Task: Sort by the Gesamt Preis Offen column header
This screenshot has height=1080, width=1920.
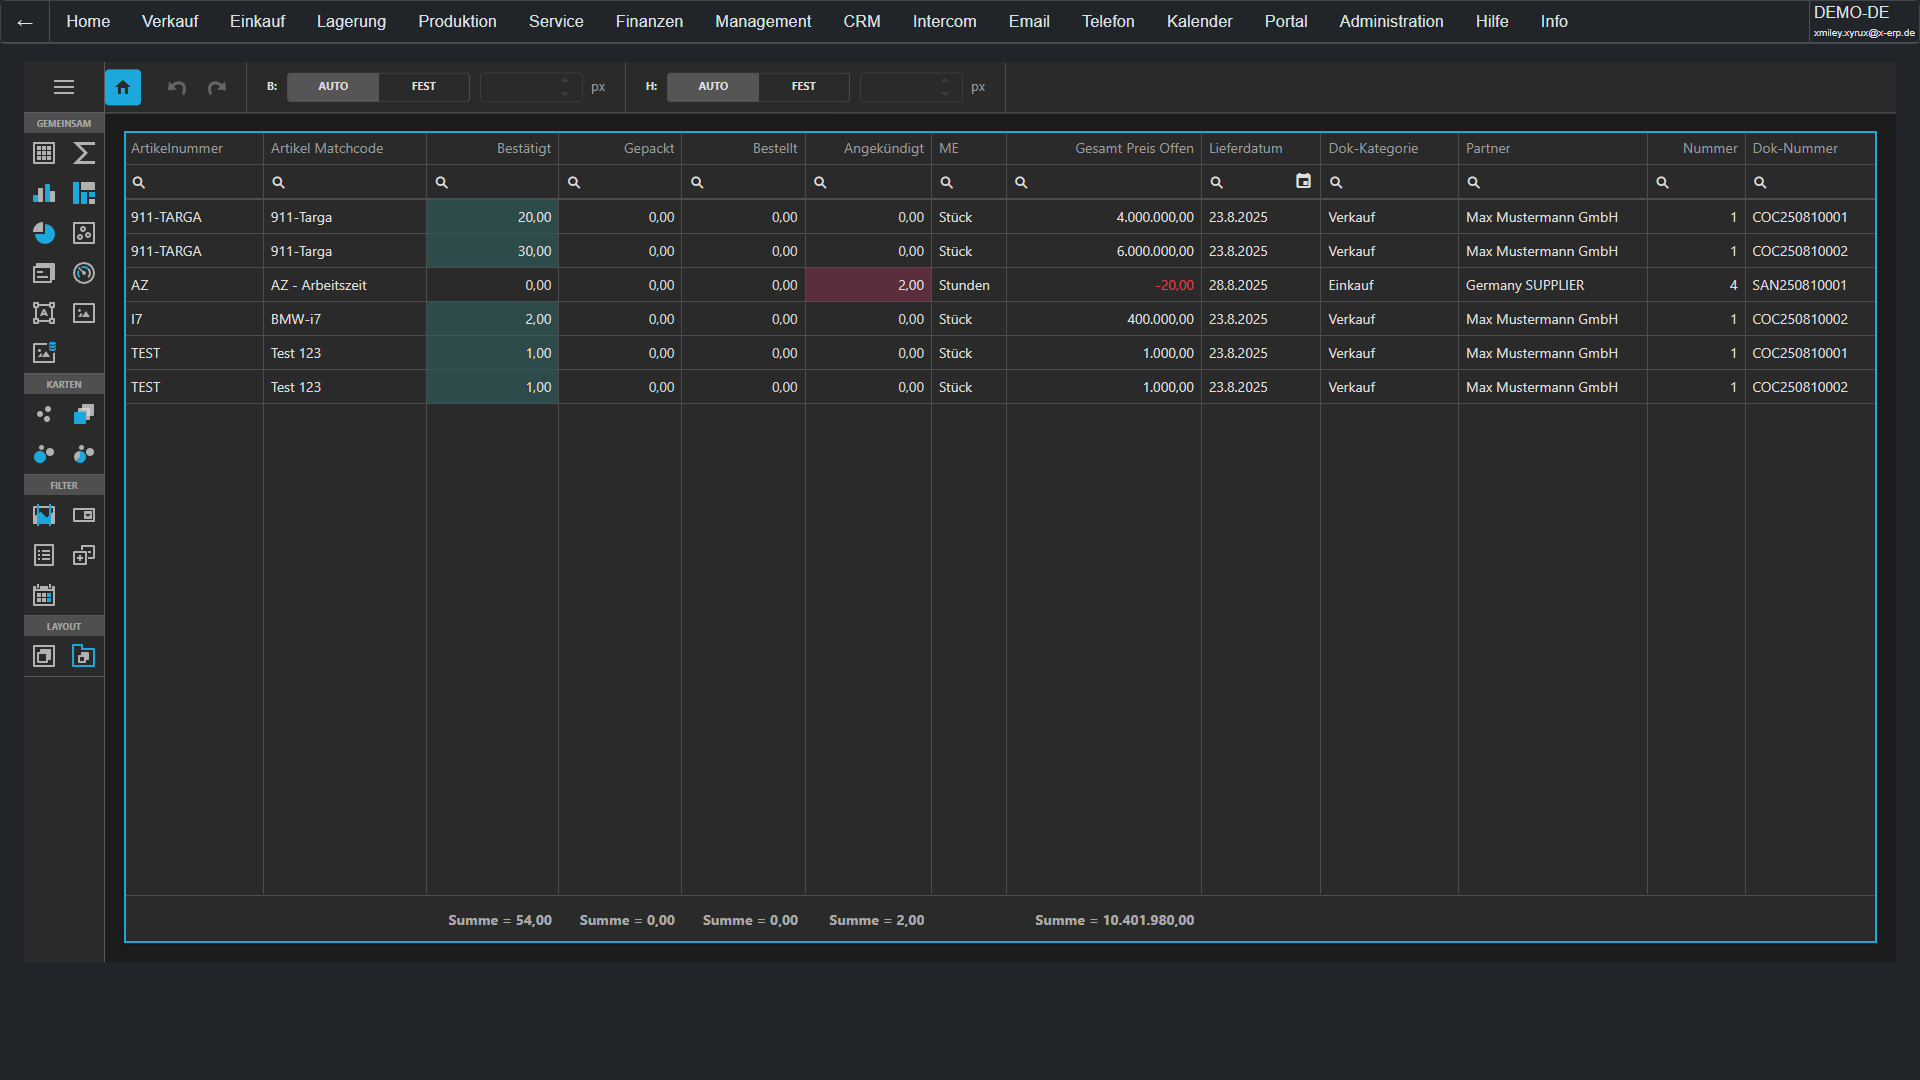Action: (1133, 148)
